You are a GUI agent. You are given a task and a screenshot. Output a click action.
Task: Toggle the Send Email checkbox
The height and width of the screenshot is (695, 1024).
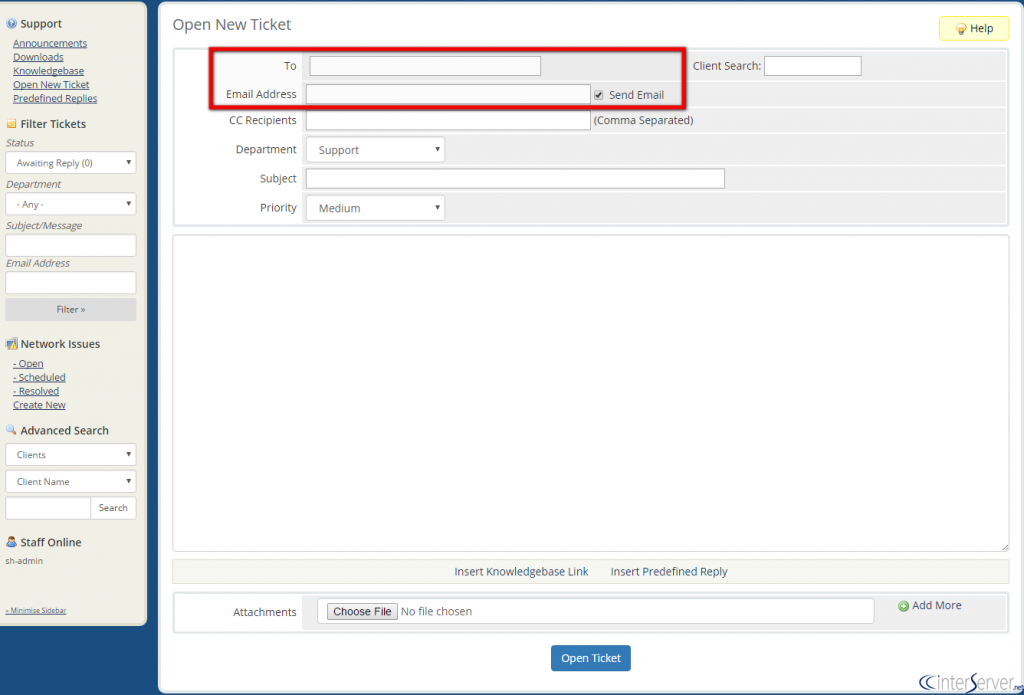click(x=599, y=95)
